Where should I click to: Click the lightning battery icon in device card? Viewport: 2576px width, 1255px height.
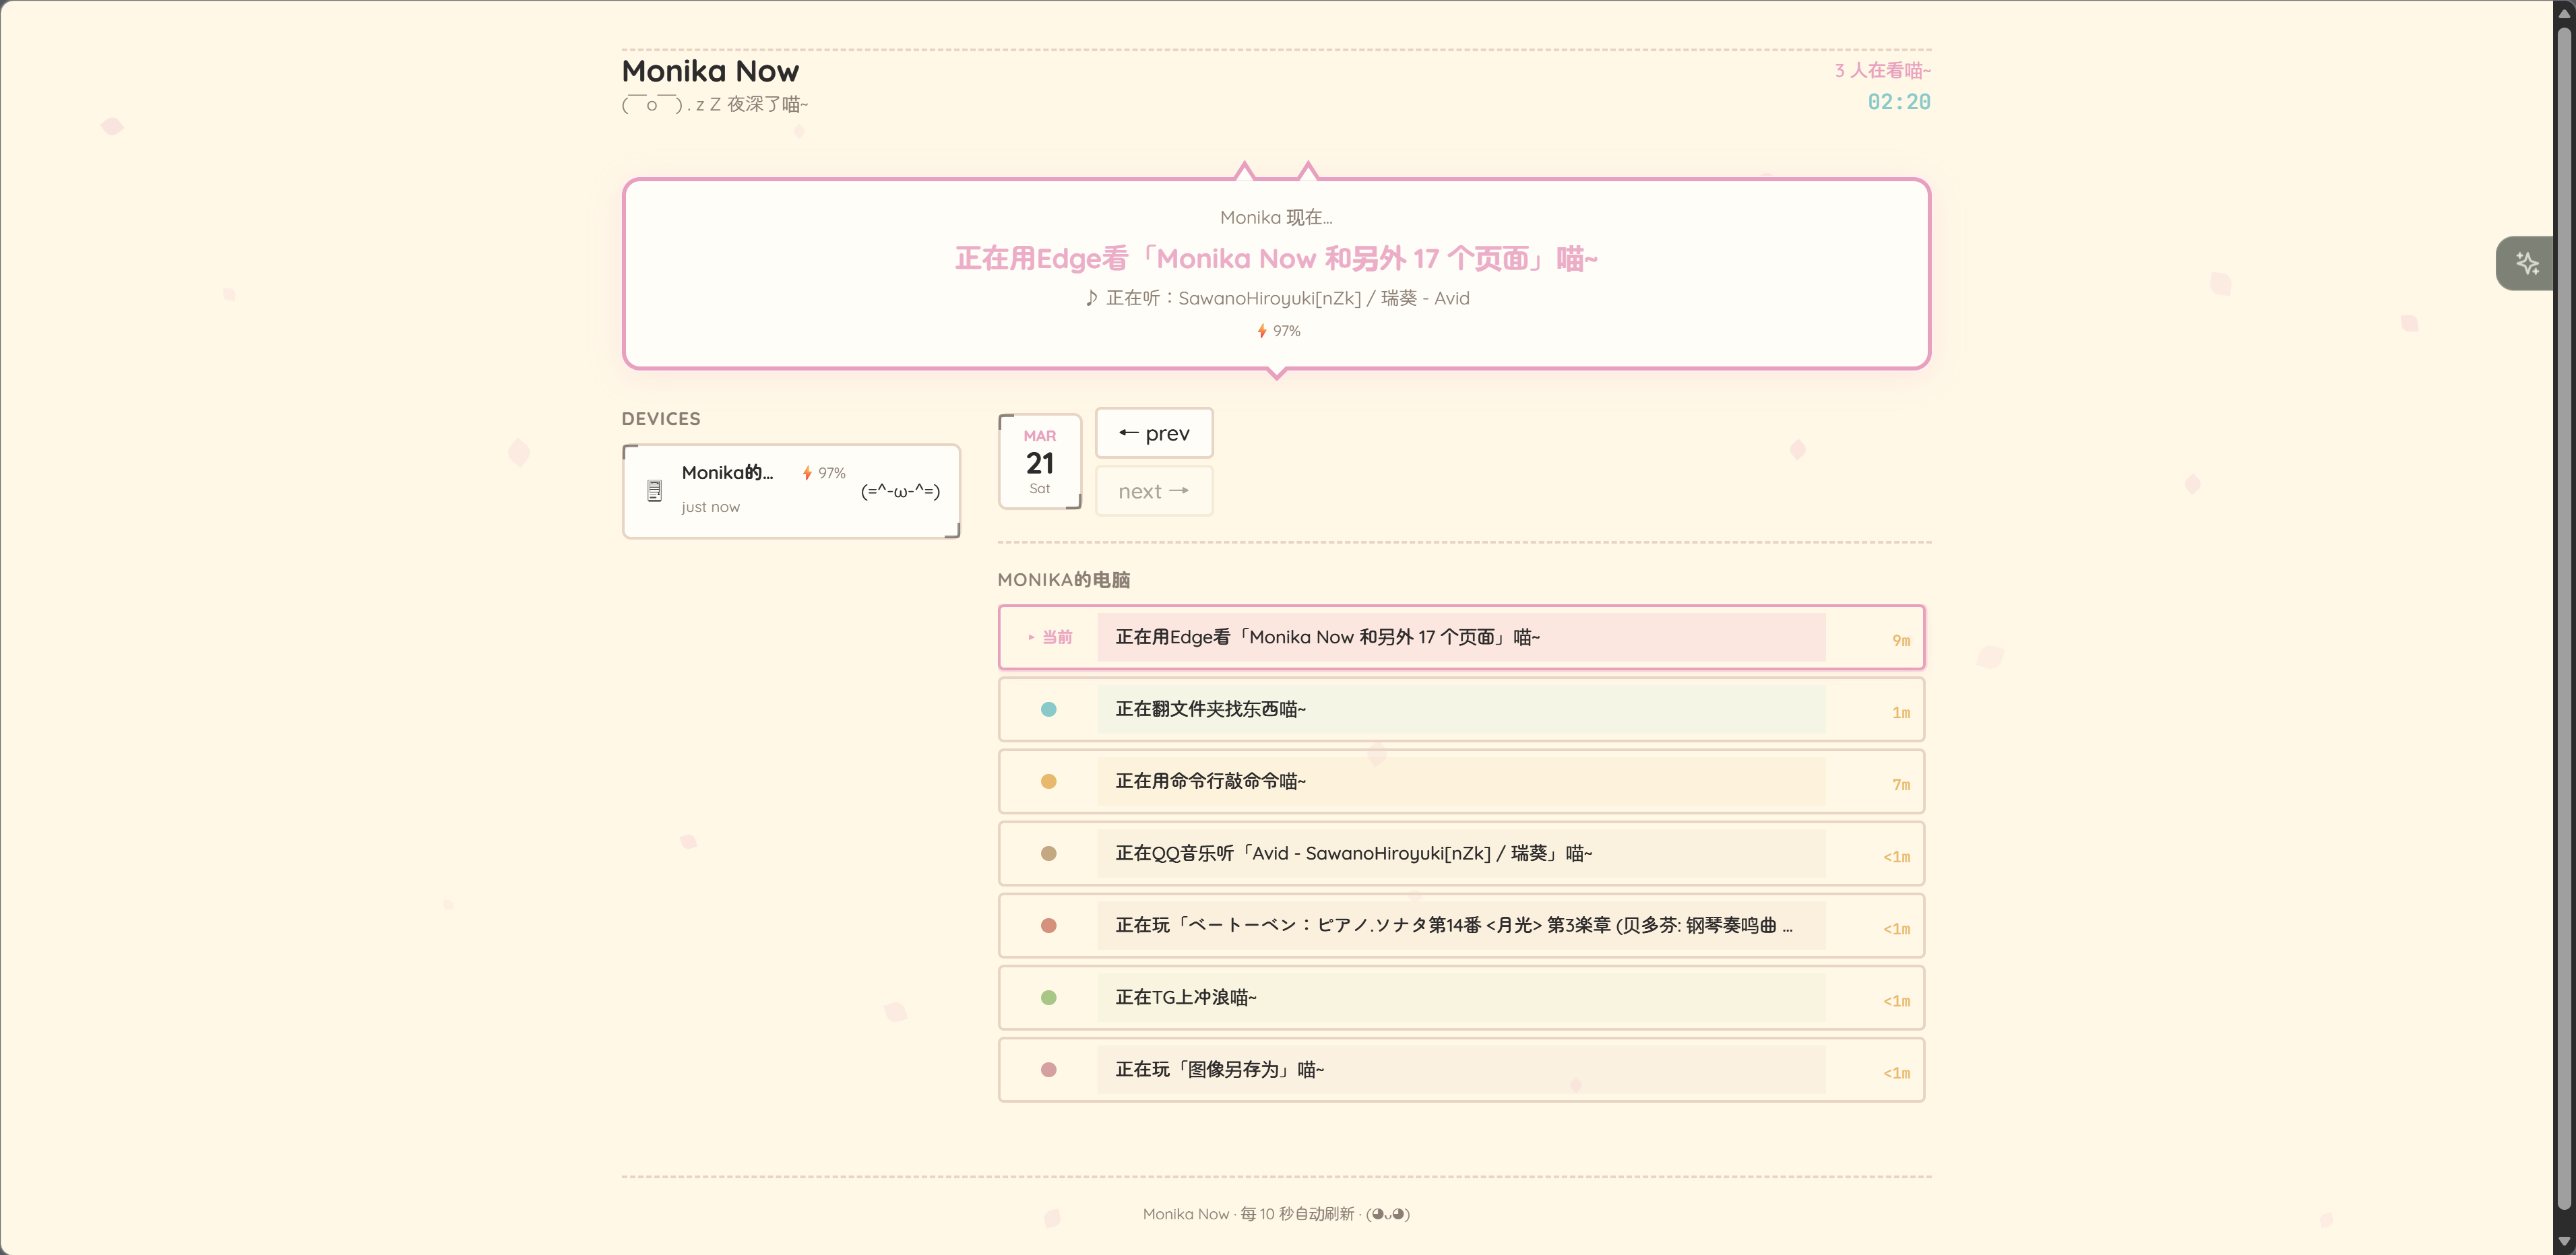[x=807, y=473]
